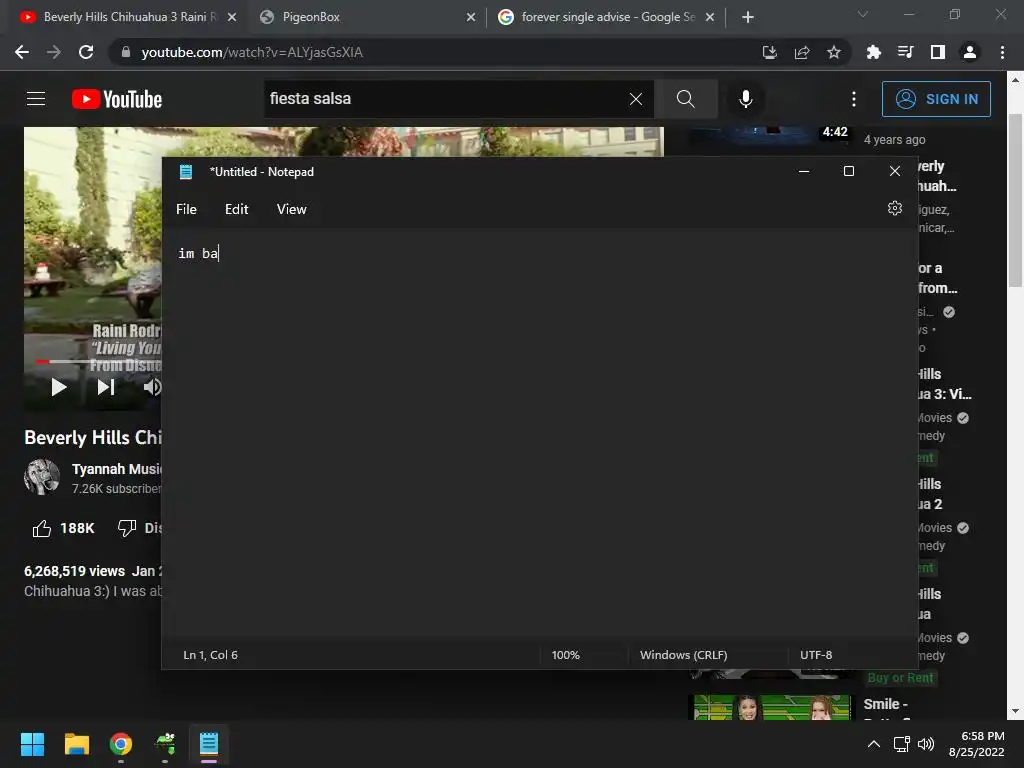
Task: Toggle Chrome side panel
Action: point(938,52)
